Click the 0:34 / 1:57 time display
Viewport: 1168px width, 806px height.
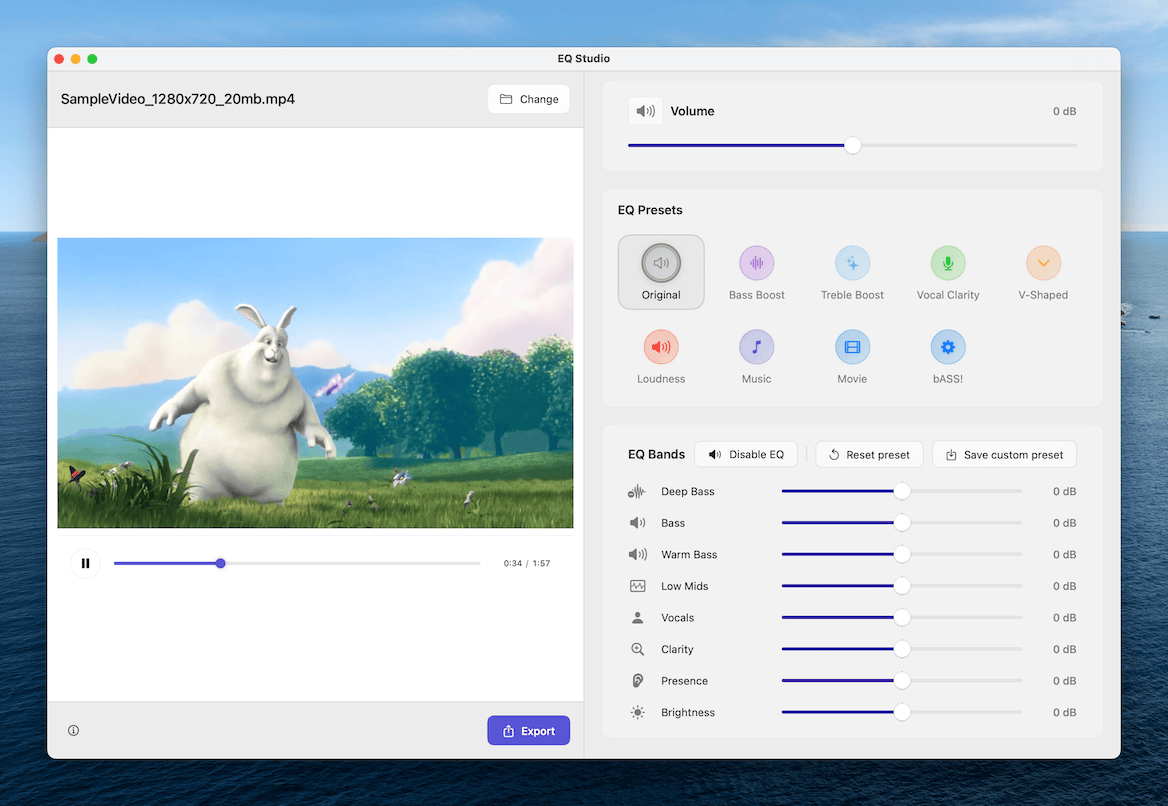(x=527, y=563)
